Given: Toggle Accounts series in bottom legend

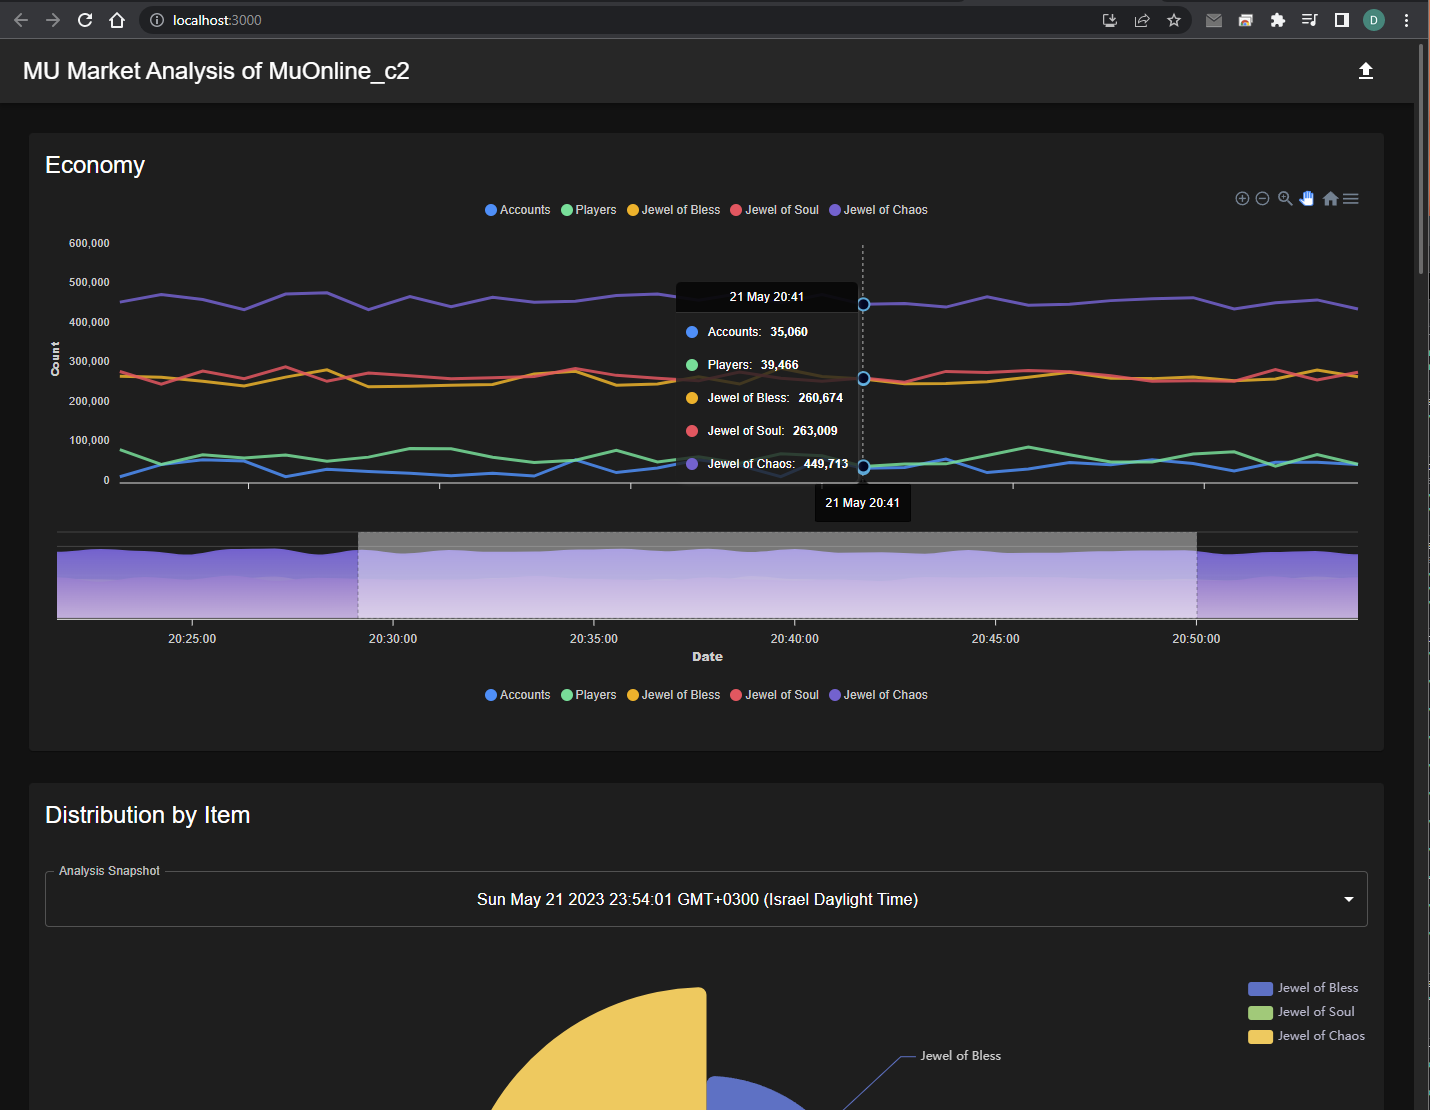Looking at the screenshot, I should 518,695.
